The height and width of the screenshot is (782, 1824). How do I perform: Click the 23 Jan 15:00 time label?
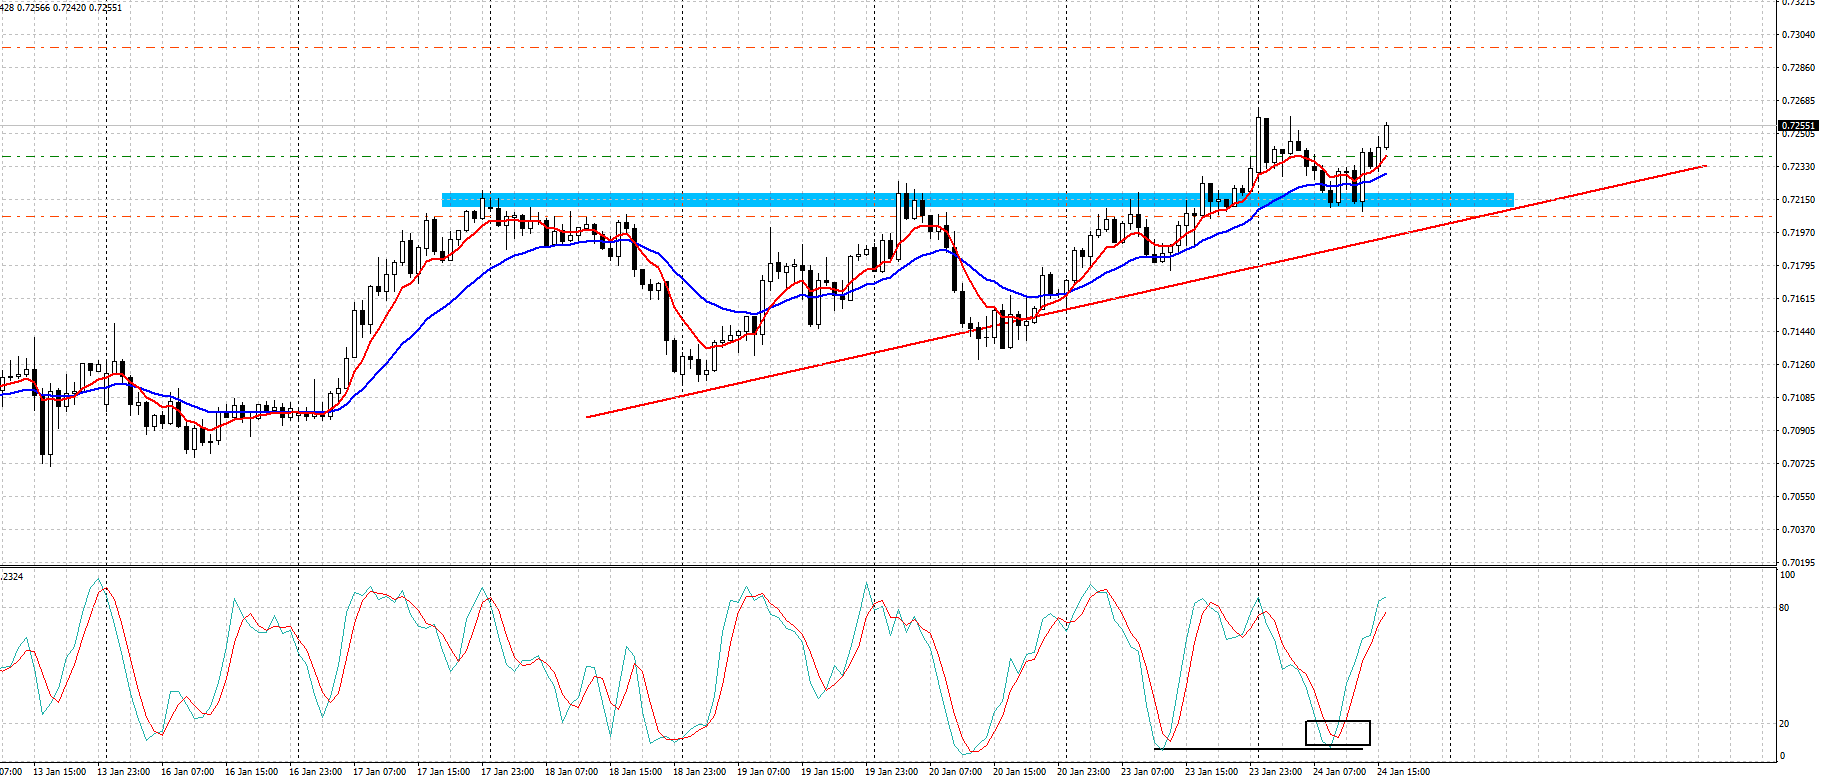coord(1212,772)
